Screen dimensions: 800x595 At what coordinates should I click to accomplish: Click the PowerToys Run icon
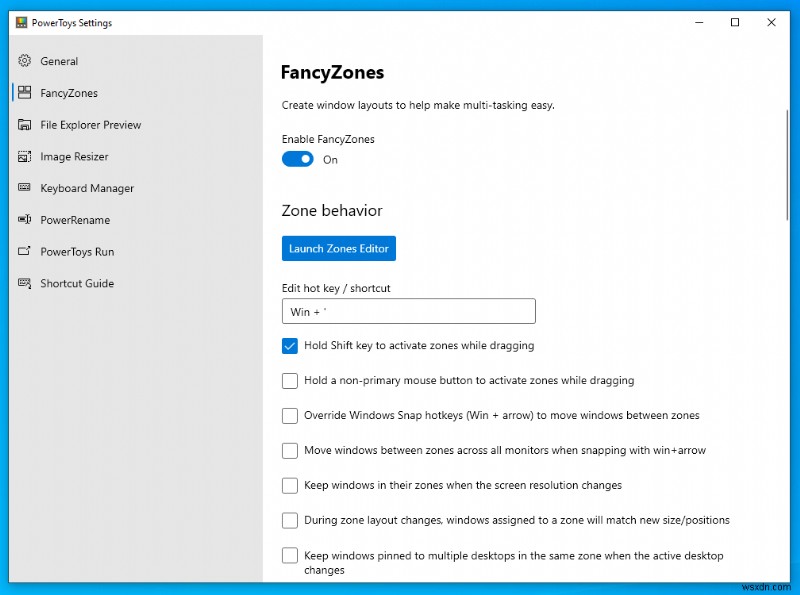click(24, 252)
